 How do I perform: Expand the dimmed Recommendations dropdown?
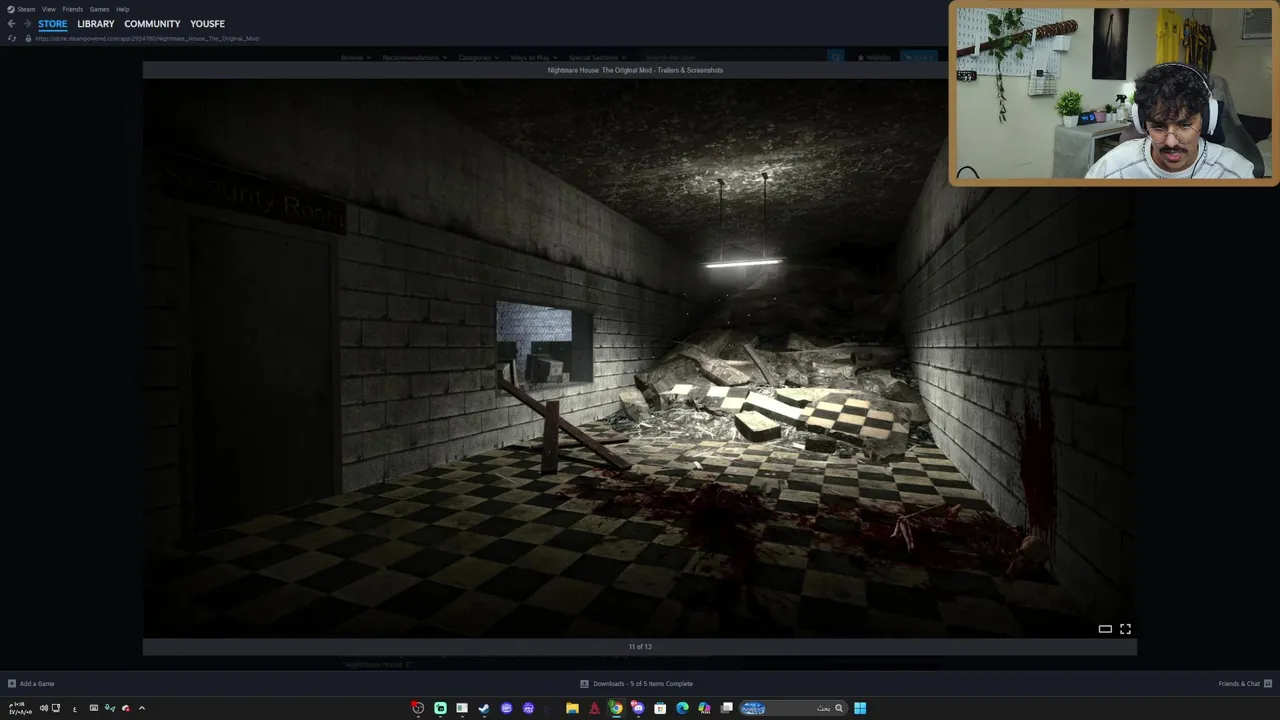[414, 58]
